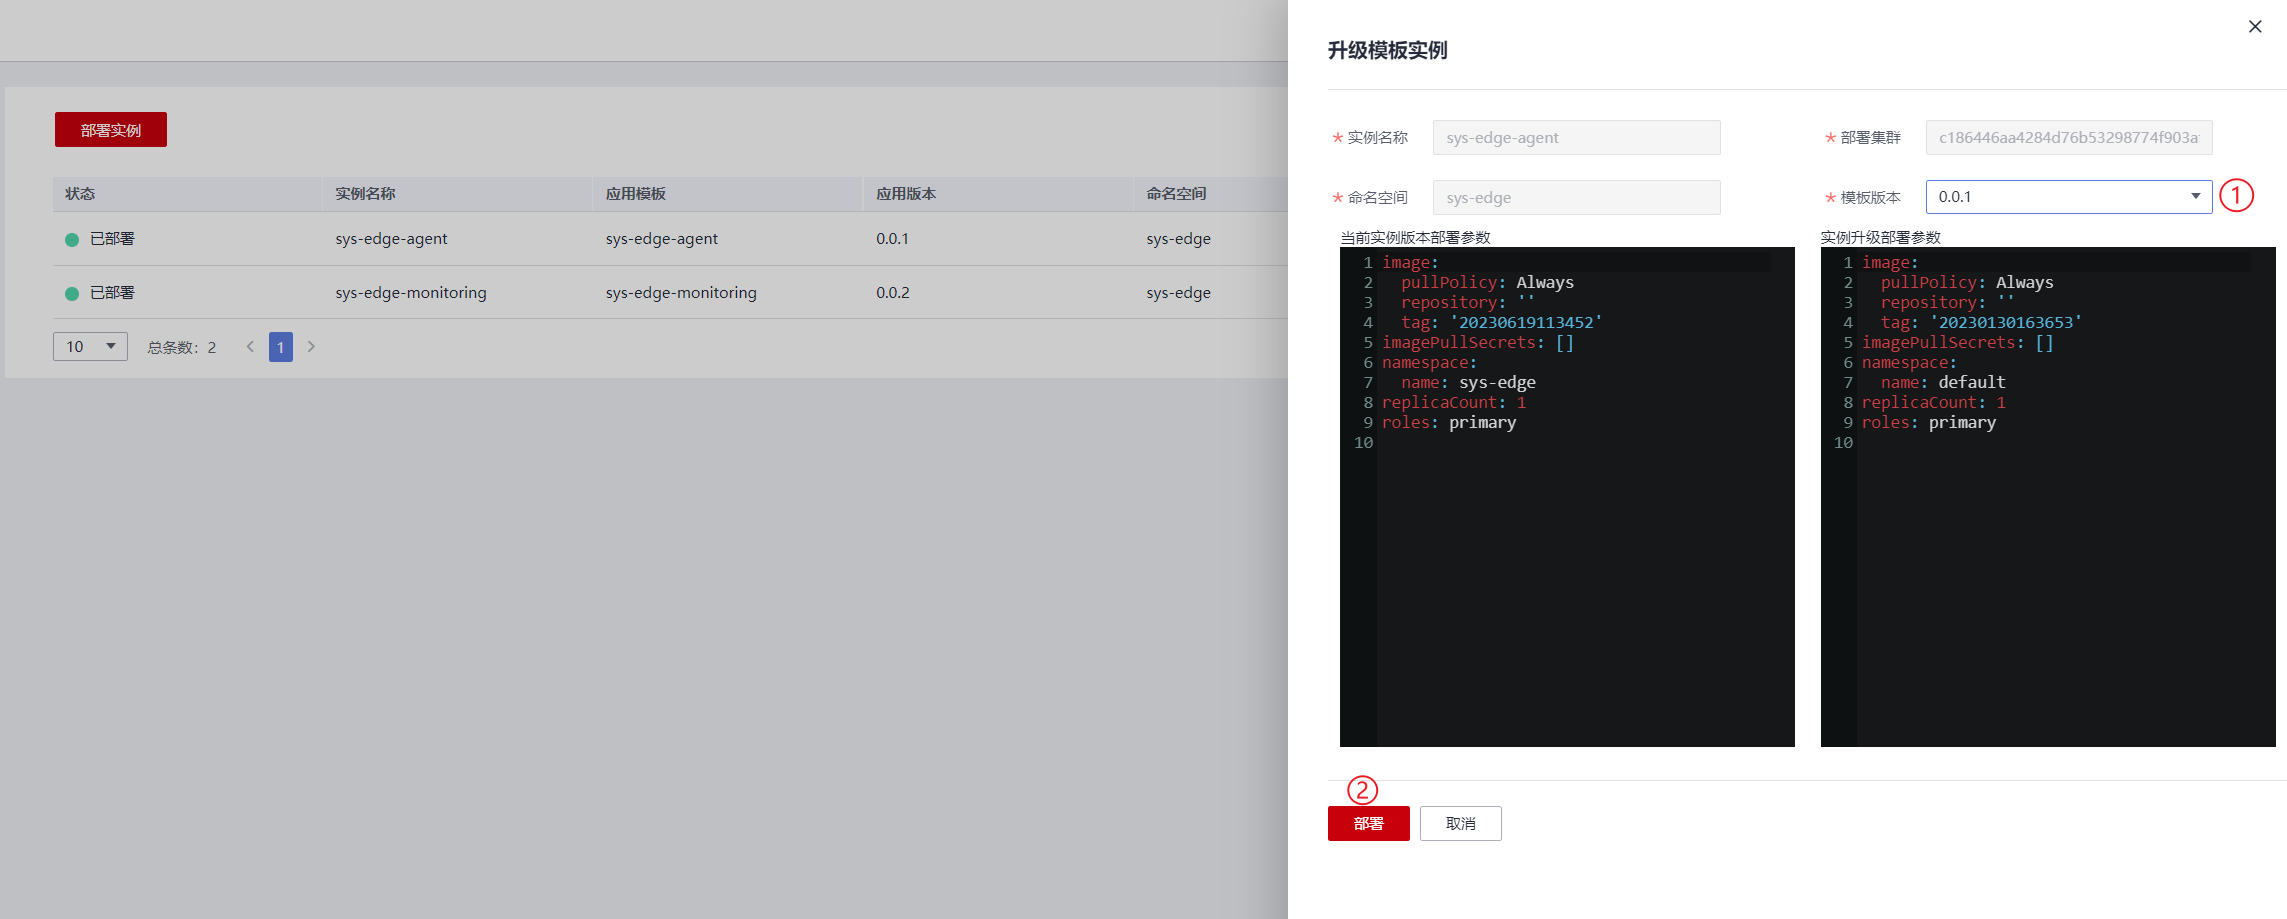Click the imagePullSecrets line in upgrade editor
Image resolution: width=2287 pixels, height=919 pixels.
tap(1957, 342)
